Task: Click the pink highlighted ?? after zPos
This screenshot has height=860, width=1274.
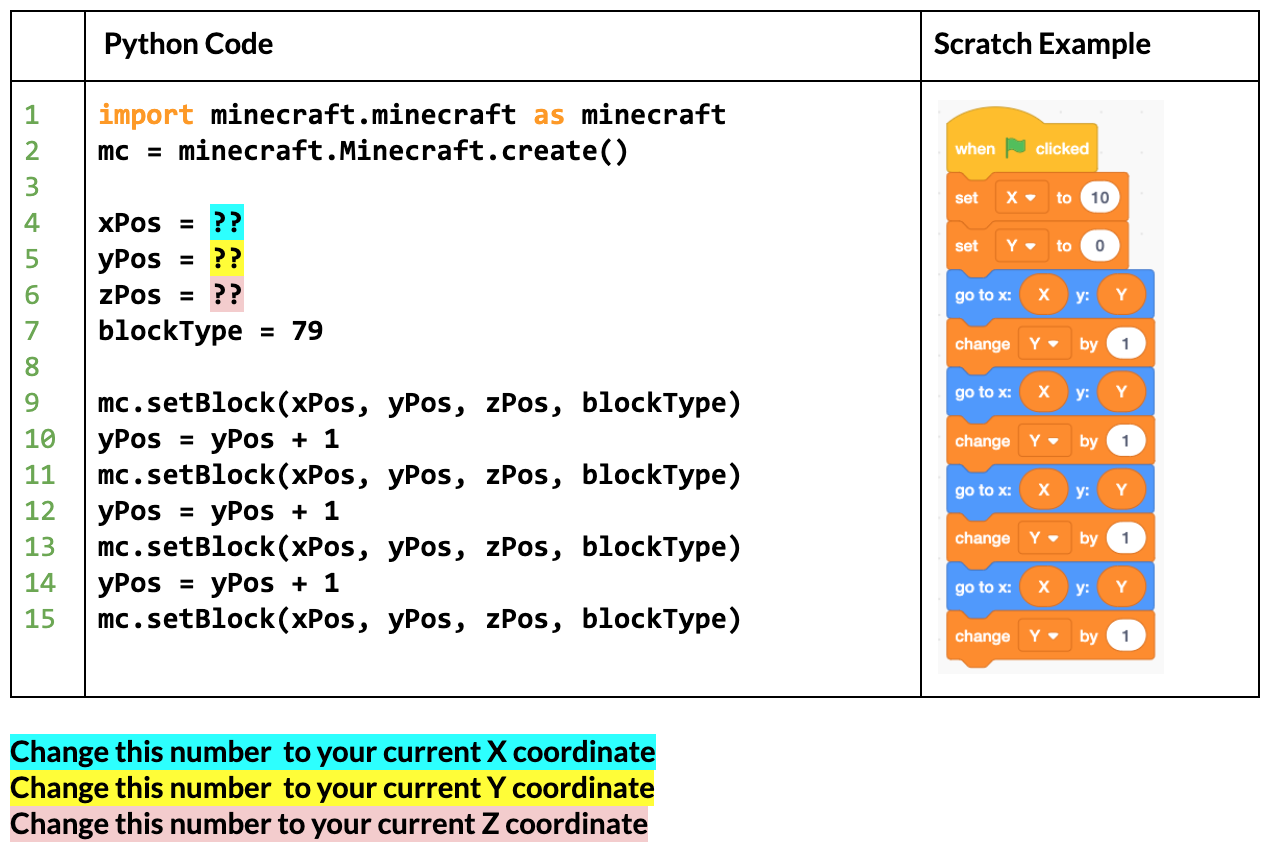Action: [226, 294]
